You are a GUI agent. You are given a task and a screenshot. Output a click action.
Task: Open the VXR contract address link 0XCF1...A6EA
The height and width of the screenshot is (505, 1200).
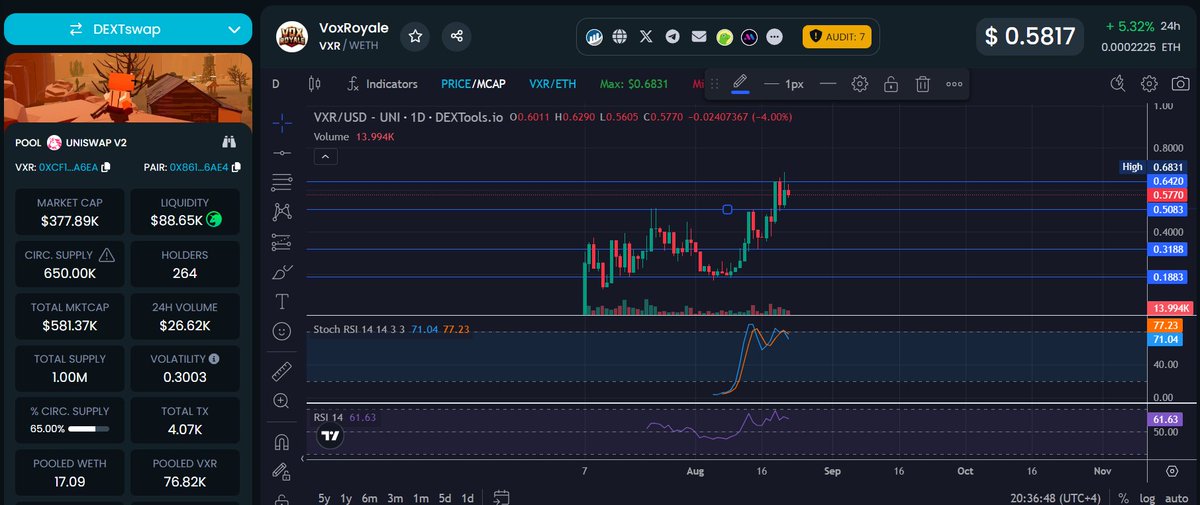tap(69, 167)
